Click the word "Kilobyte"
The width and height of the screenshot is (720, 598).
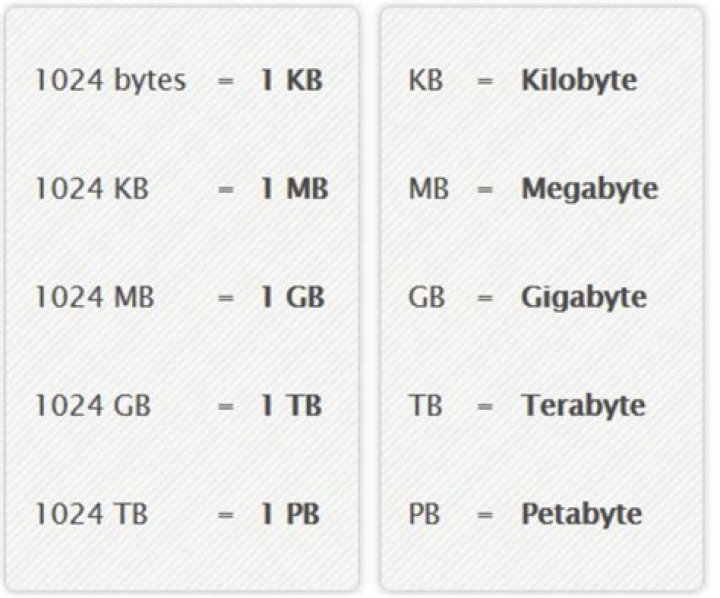pos(579,81)
